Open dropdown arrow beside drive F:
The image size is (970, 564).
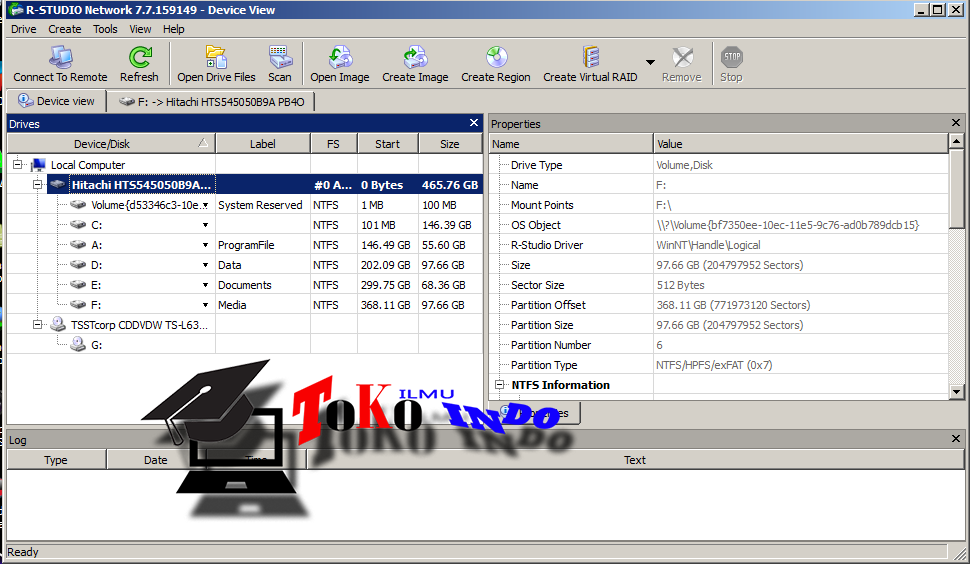205,305
